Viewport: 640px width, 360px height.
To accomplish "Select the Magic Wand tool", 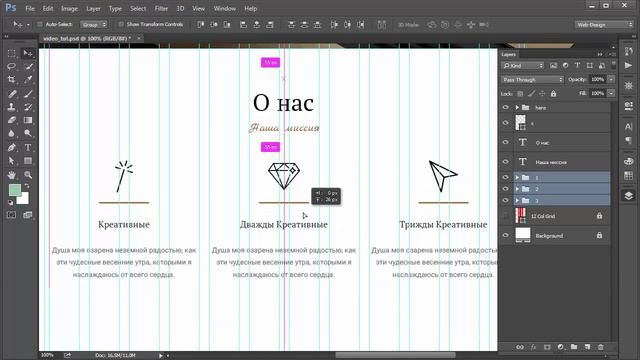I will click(28, 67).
